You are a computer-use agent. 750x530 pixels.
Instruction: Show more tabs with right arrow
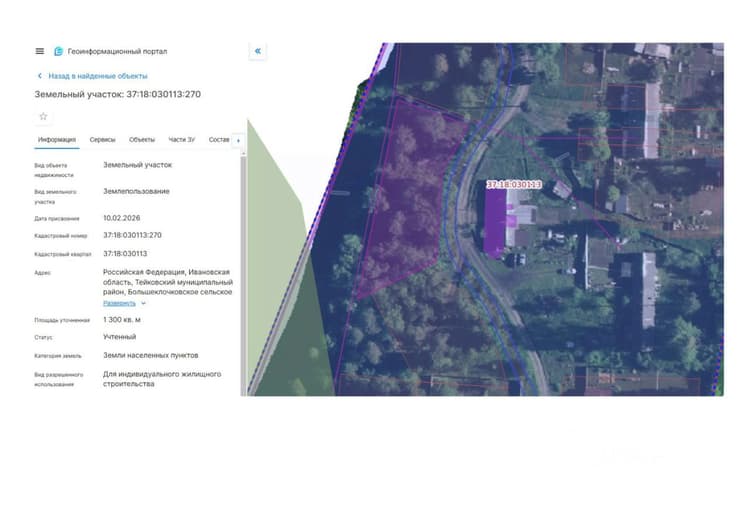[x=238, y=140]
